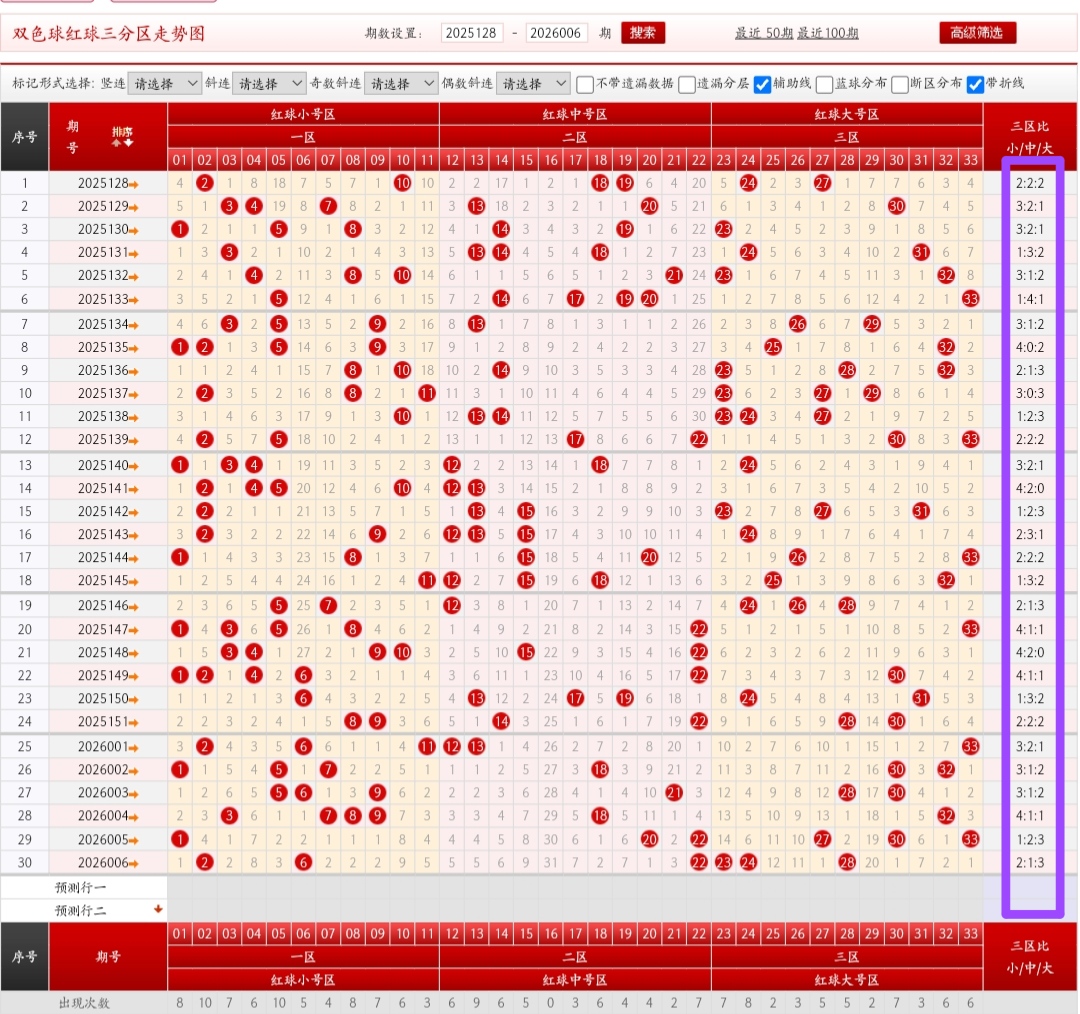Uncheck the 带折线 checkbox

click(975, 84)
